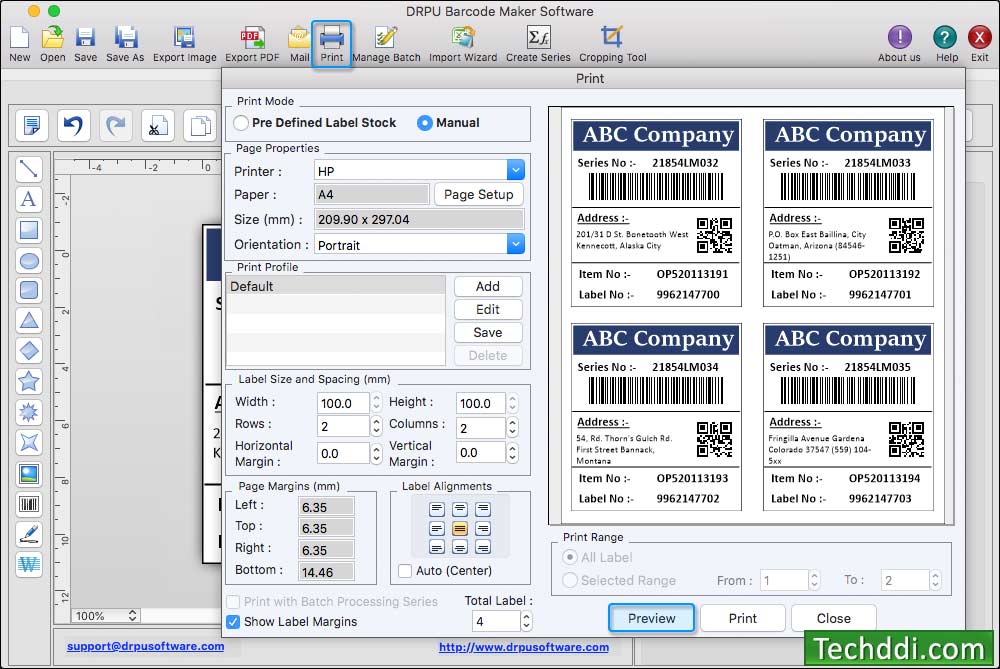Click the Page Setup button
Screen dimensions: 1000x669
pyautogui.click(x=478, y=195)
